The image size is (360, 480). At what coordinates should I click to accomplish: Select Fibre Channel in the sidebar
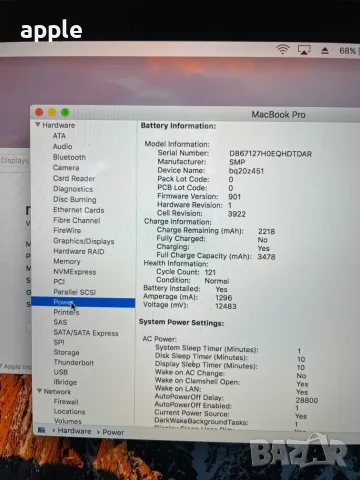pos(77,220)
